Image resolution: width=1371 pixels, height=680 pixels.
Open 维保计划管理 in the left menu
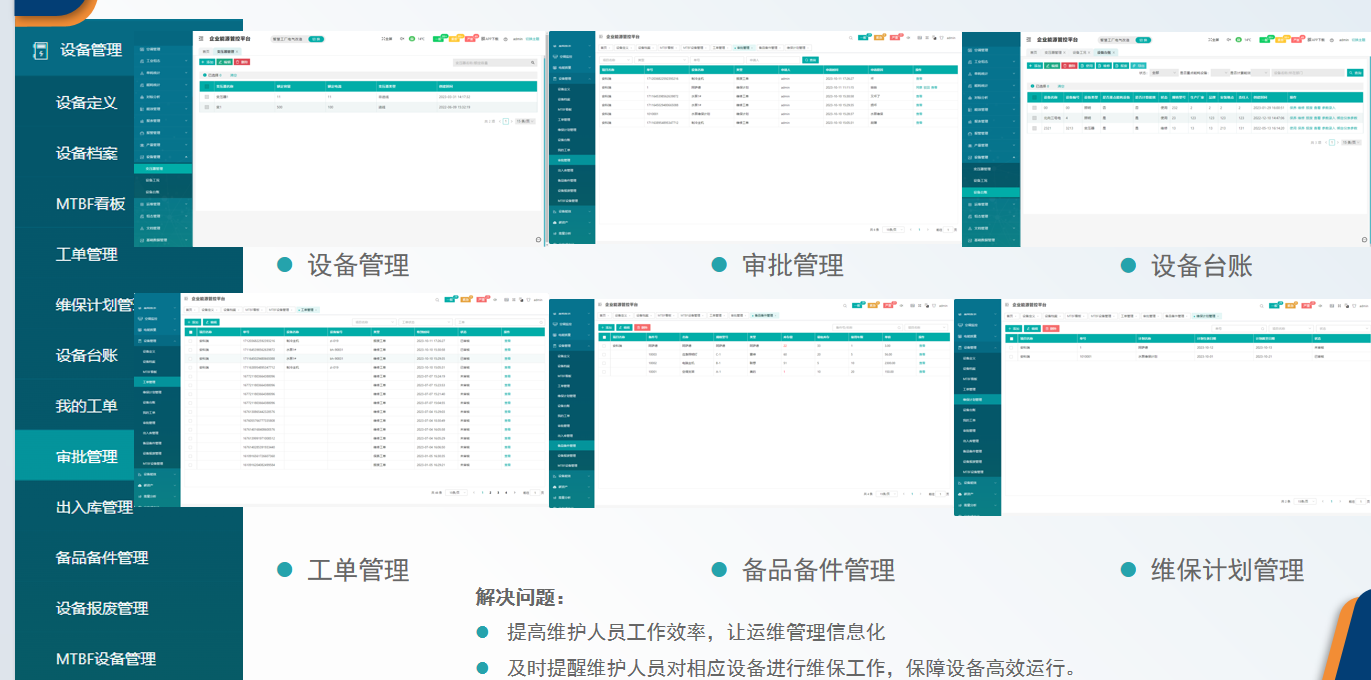pyautogui.click(x=95, y=305)
